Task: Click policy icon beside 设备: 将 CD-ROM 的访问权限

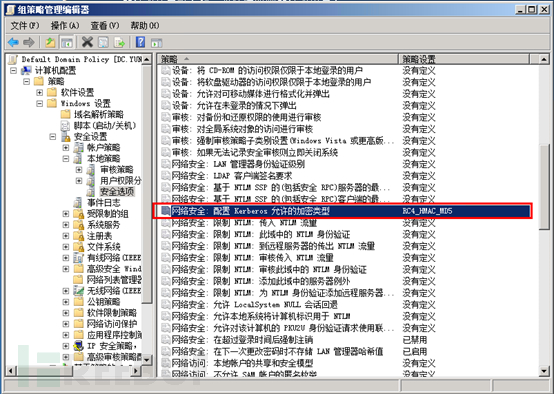Action: coord(165,70)
